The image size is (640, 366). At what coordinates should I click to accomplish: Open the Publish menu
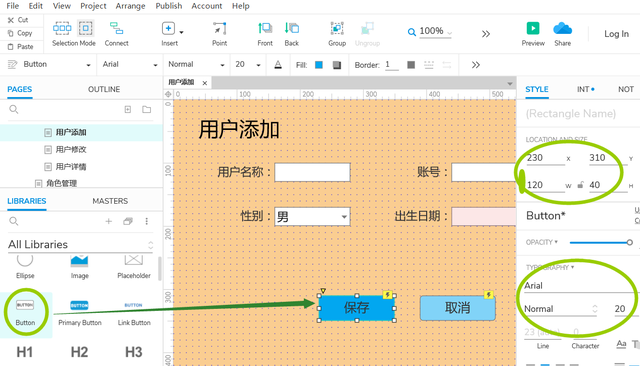coord(169,6)
